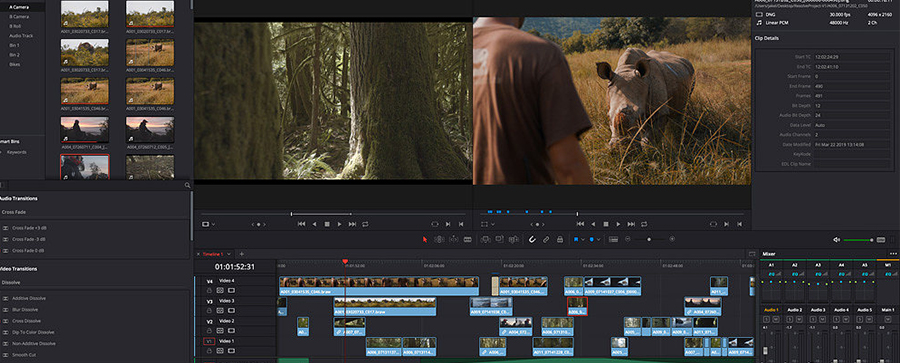The image size is (900, 363).
Task: Click the blue Flag icon
Action: coord(576,240)
